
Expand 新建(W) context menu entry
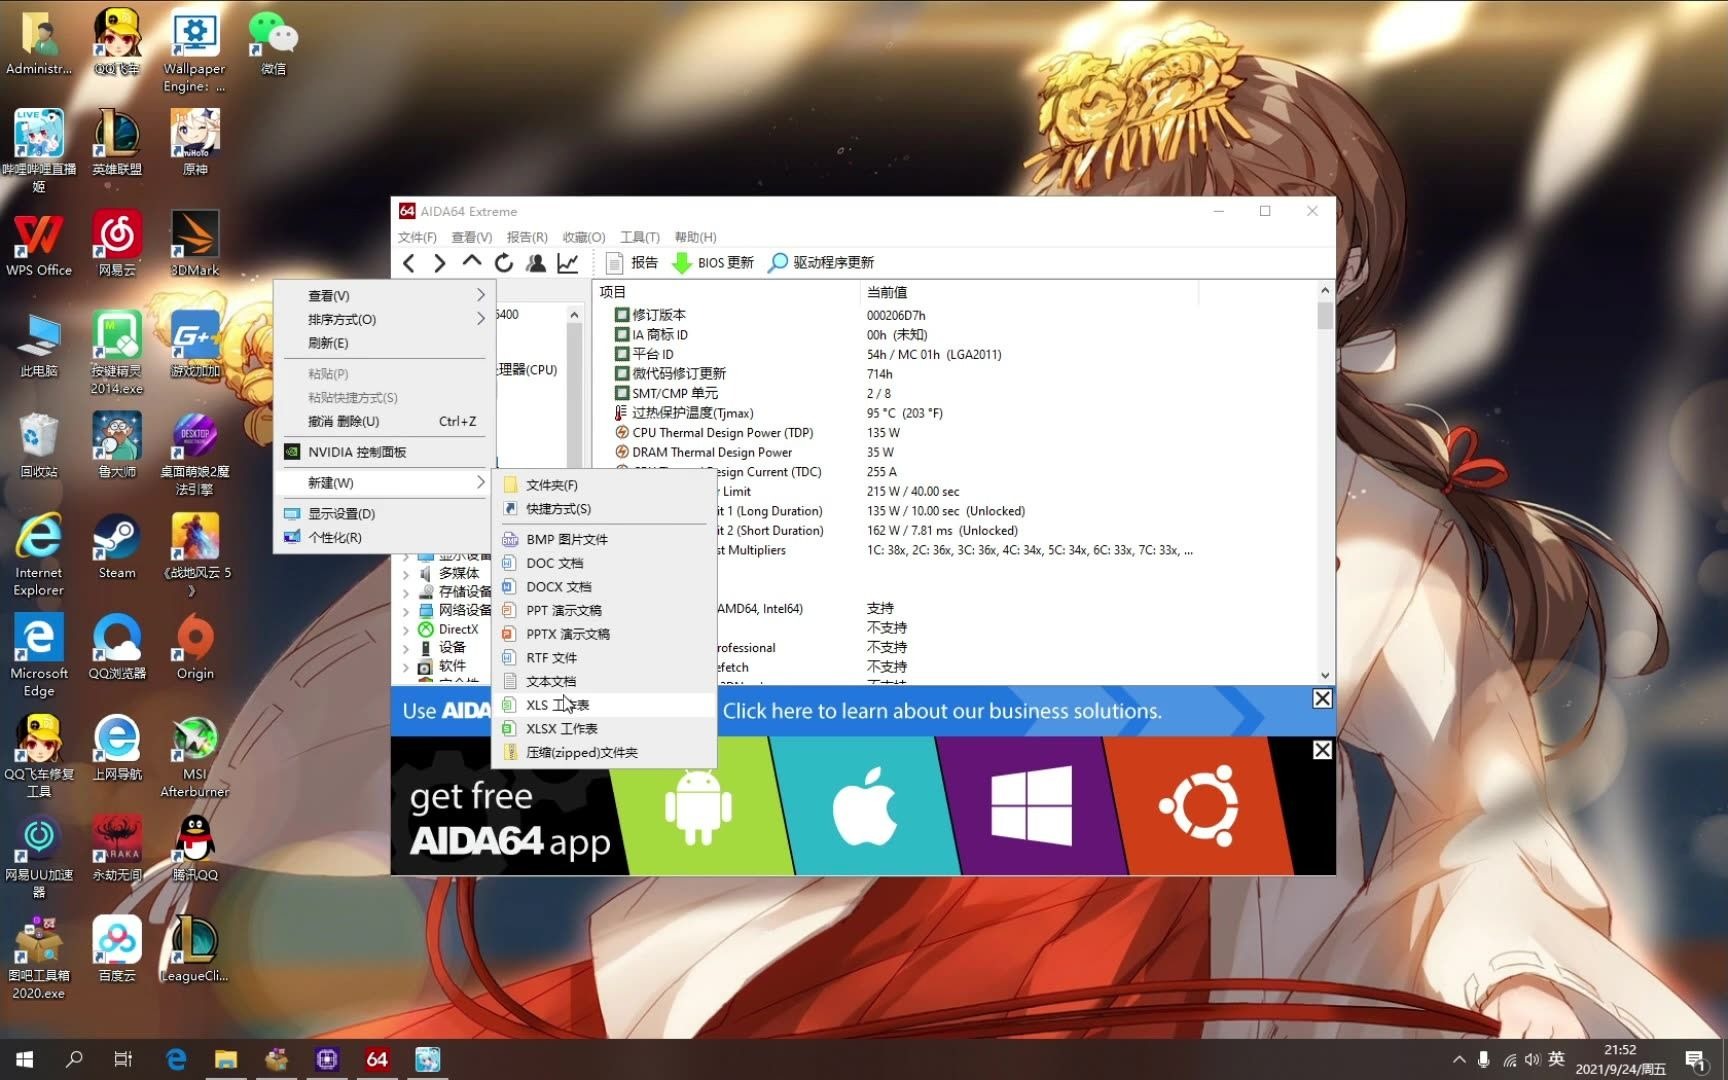click(384, 483)
